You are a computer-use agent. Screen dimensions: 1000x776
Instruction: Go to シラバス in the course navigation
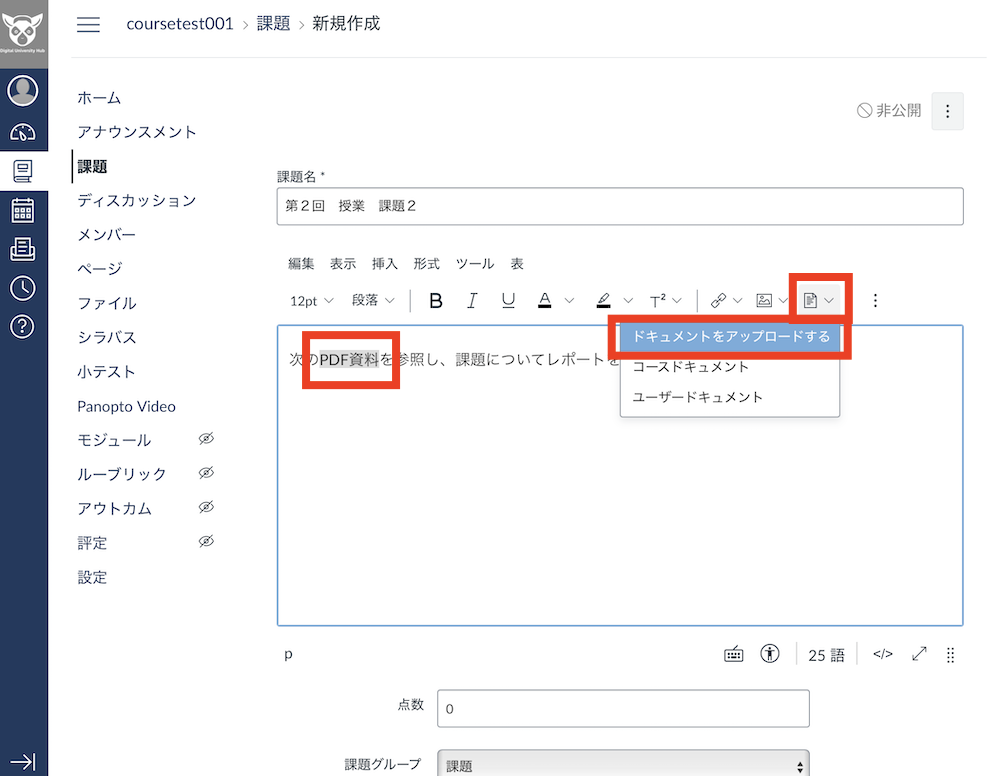point(105,337)
